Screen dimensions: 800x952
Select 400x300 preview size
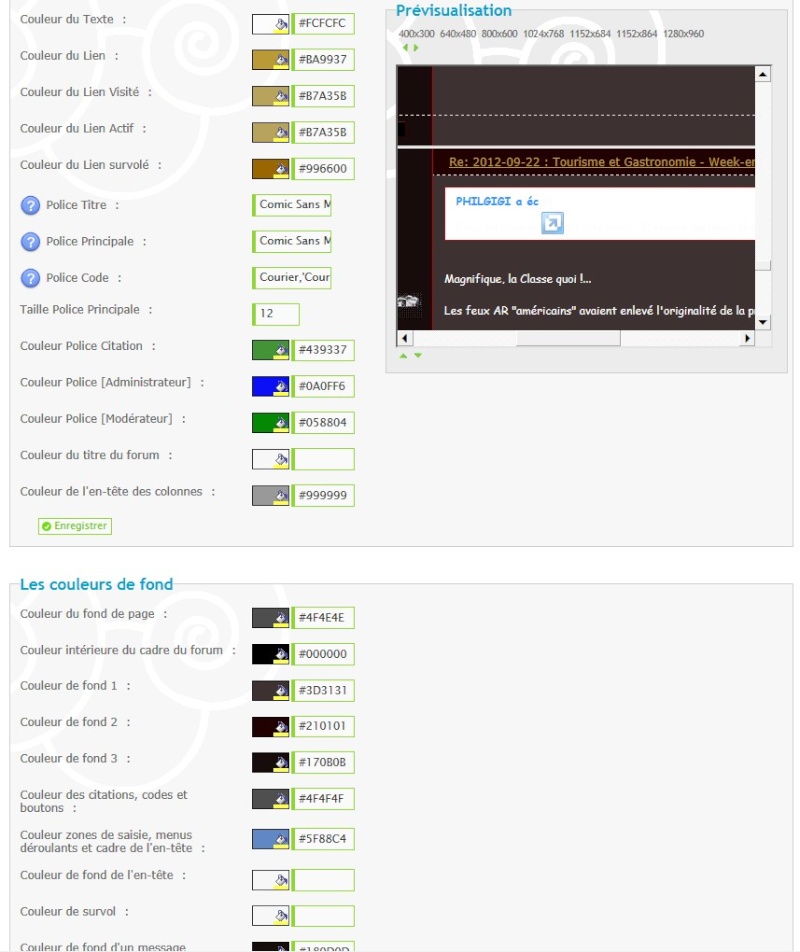416,34
